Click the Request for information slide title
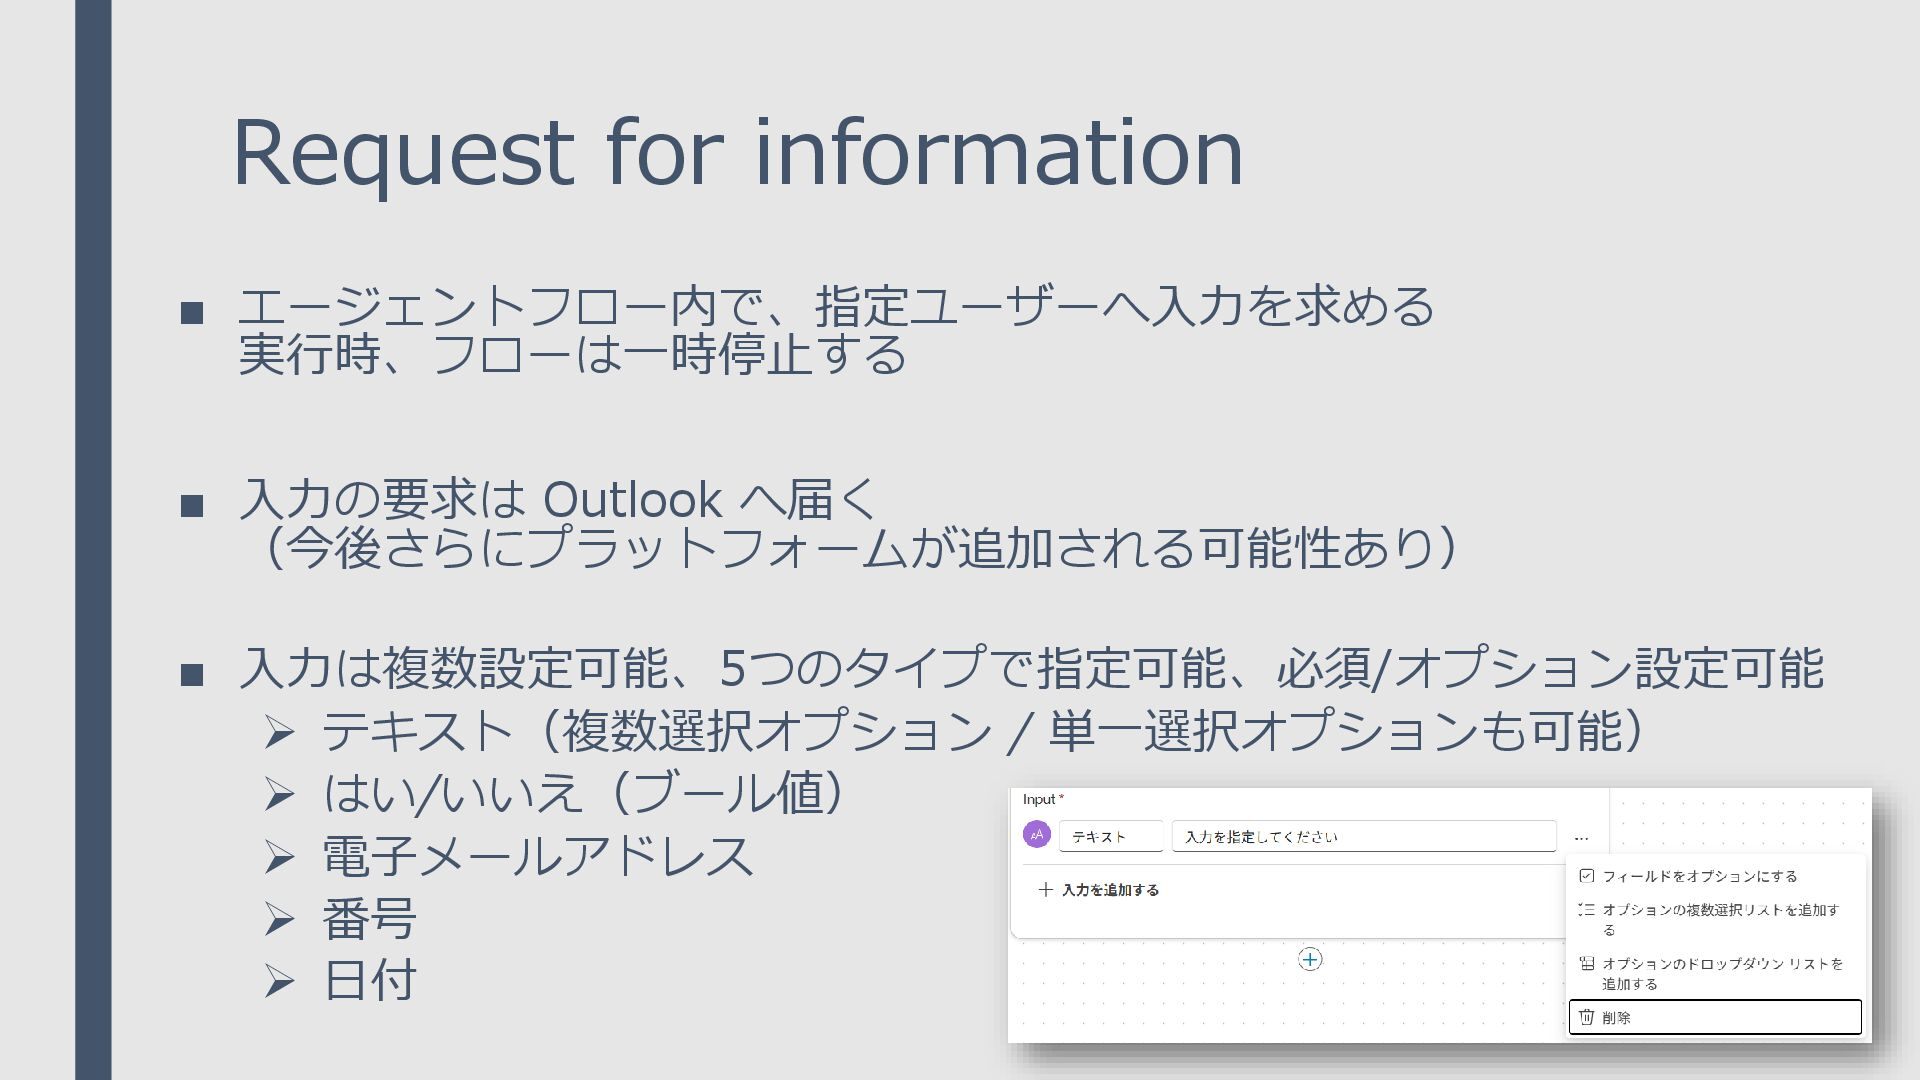This screenshot has width=1920, height=1080. point(737,152)
